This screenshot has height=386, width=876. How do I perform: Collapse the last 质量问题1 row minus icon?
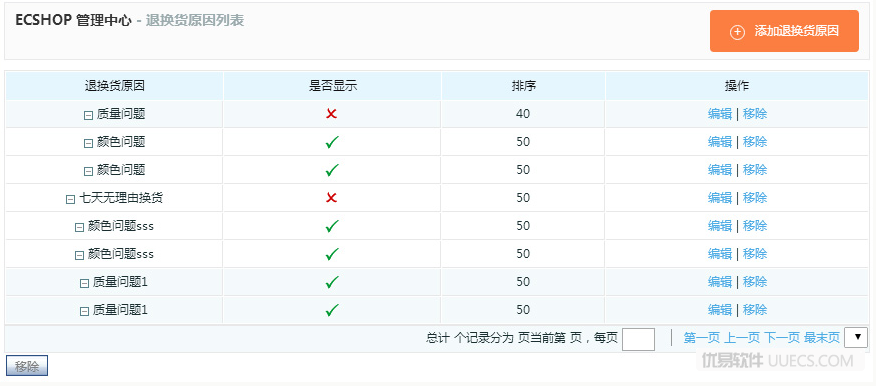click(84, 311)
